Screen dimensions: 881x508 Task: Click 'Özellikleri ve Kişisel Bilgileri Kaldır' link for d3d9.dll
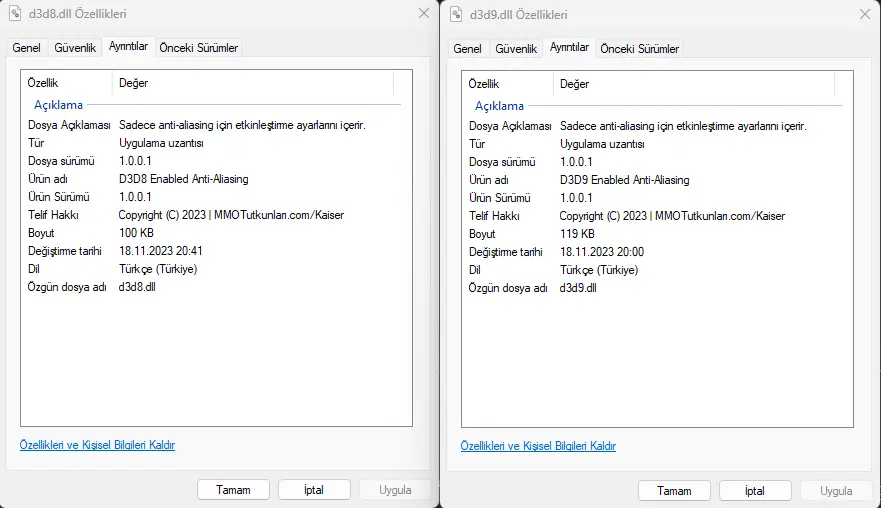(x=538, y=446)
